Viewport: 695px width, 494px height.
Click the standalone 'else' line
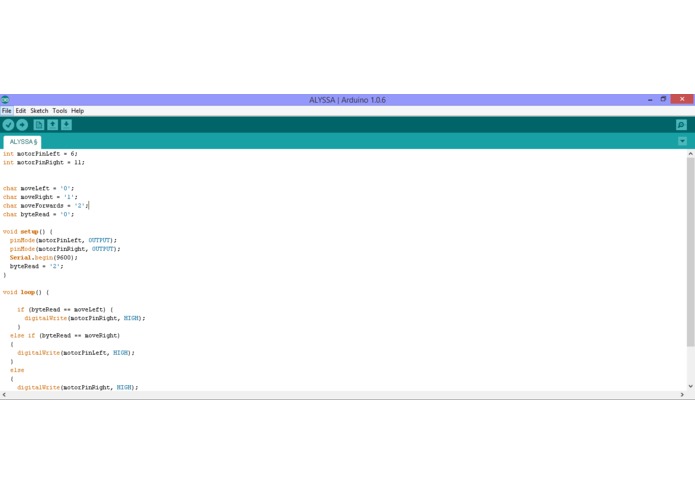click(x=17, y=370)
